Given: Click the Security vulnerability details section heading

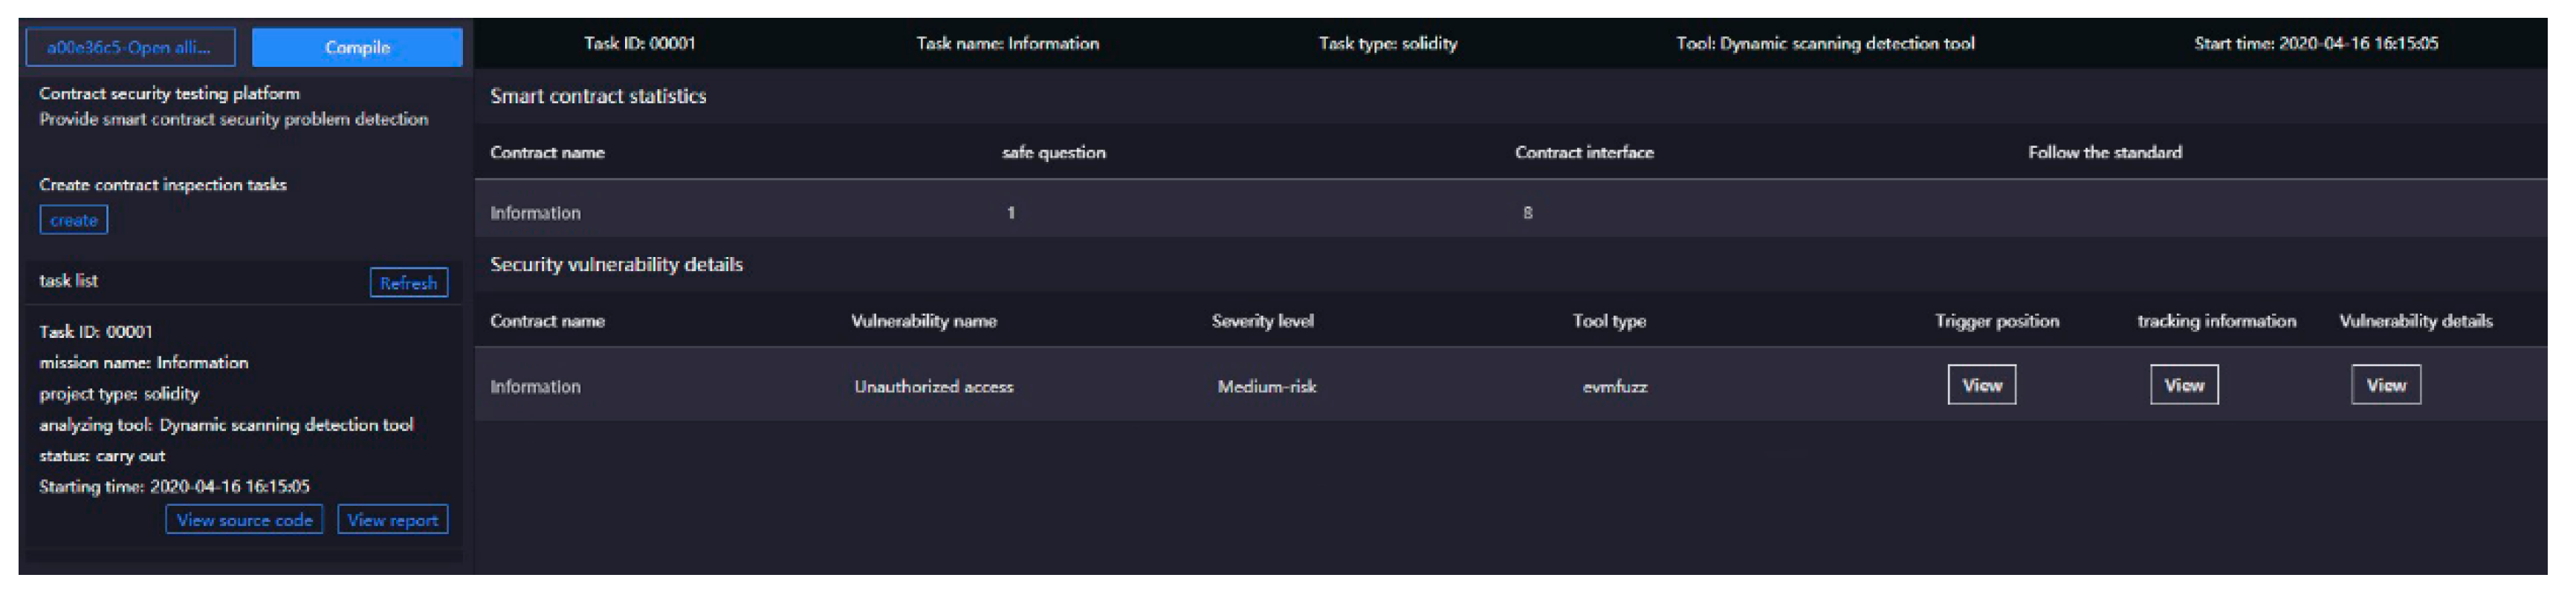Looking at the screenshot, I should pyautogui.click(x=616, y=265).
